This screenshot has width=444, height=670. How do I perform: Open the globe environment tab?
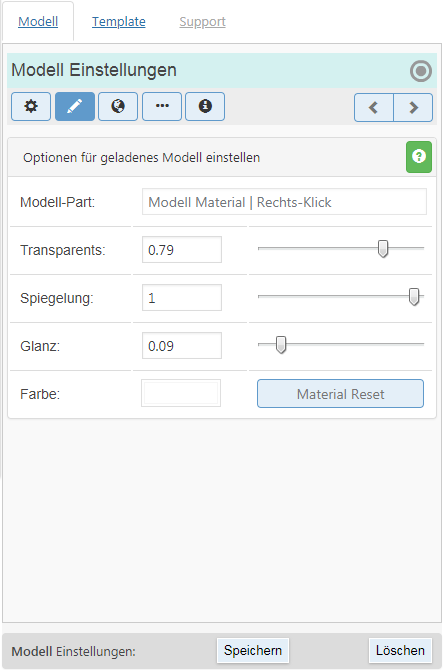pyautogui.click(x=118, y=106)
